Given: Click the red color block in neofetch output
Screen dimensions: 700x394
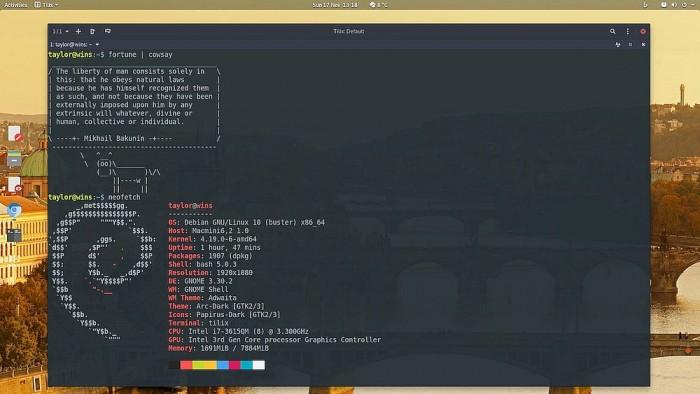Looking at the screenshot, I should pos(186,365).
